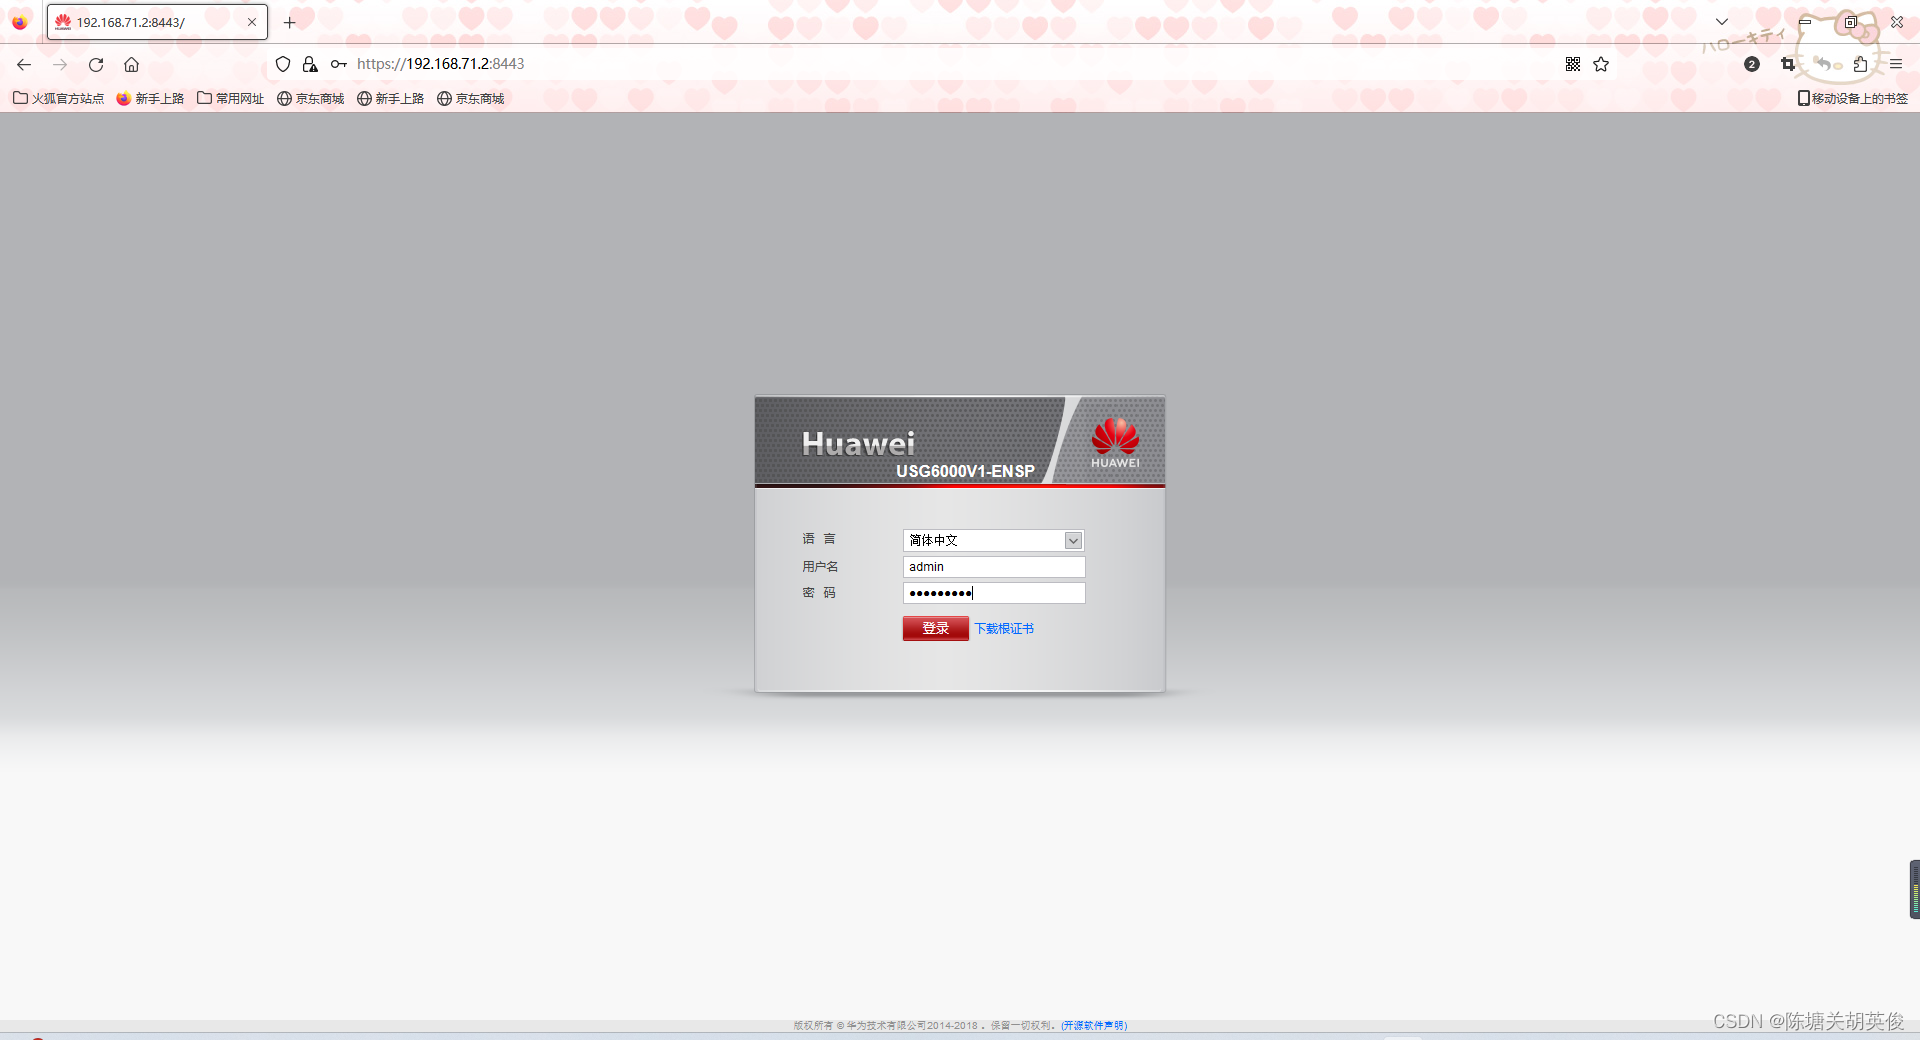This screenshot has width=1920, height=1040.
Task: Open the 常用网址 bookmark folder
Action: [x=231, y=98]
